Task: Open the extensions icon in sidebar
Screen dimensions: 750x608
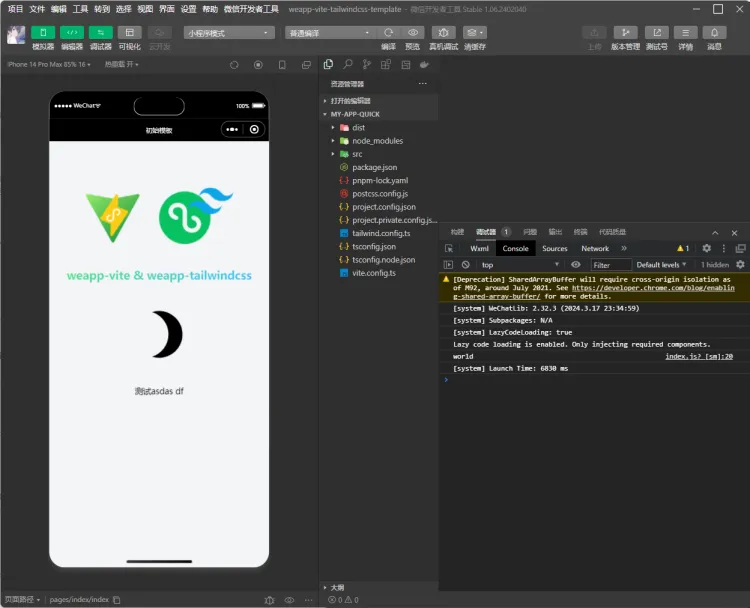Action: coord(386,64)
